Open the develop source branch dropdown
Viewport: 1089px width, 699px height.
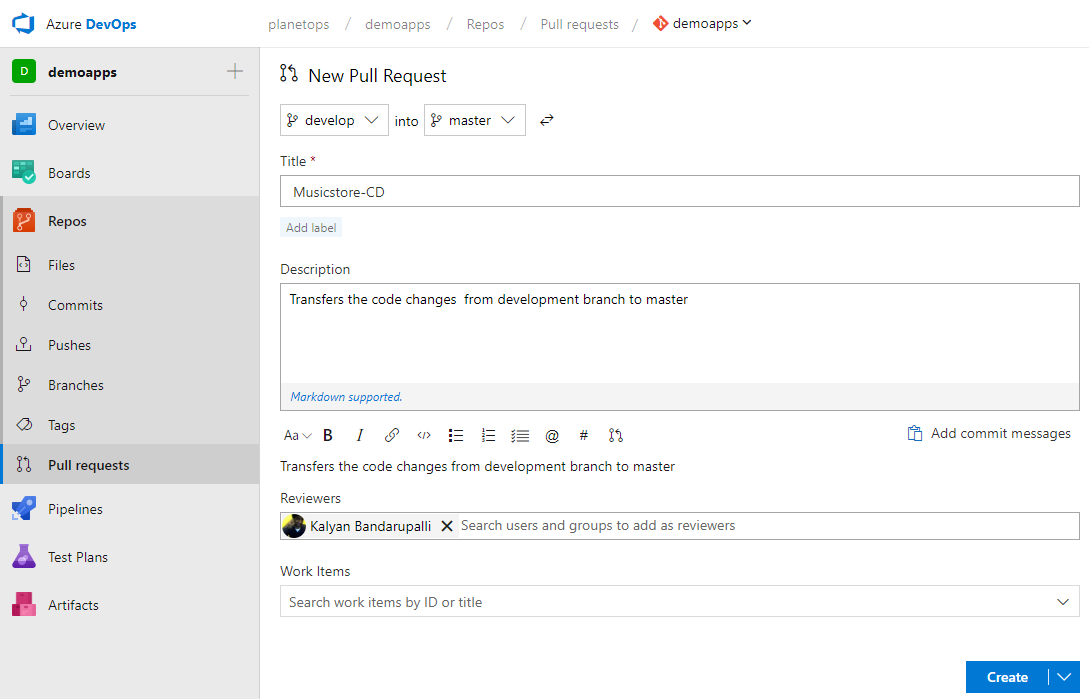(334, 120)
